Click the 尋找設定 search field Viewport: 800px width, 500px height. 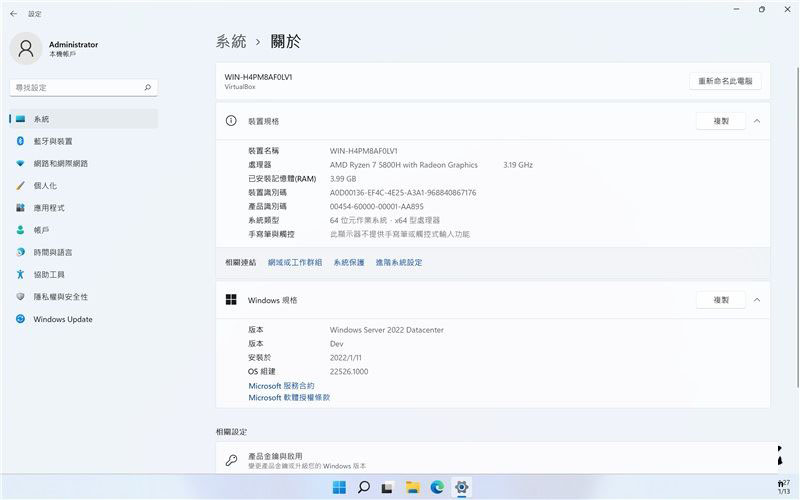pyautogui.click(x=75, y=88)
